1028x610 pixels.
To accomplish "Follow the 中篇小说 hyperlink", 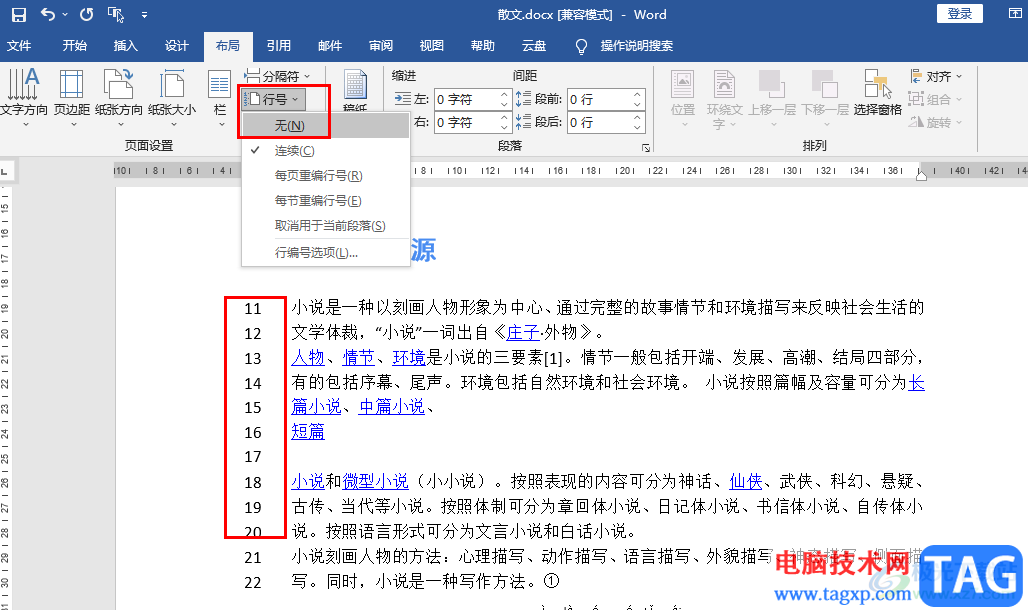I will [x=392, y=407].
